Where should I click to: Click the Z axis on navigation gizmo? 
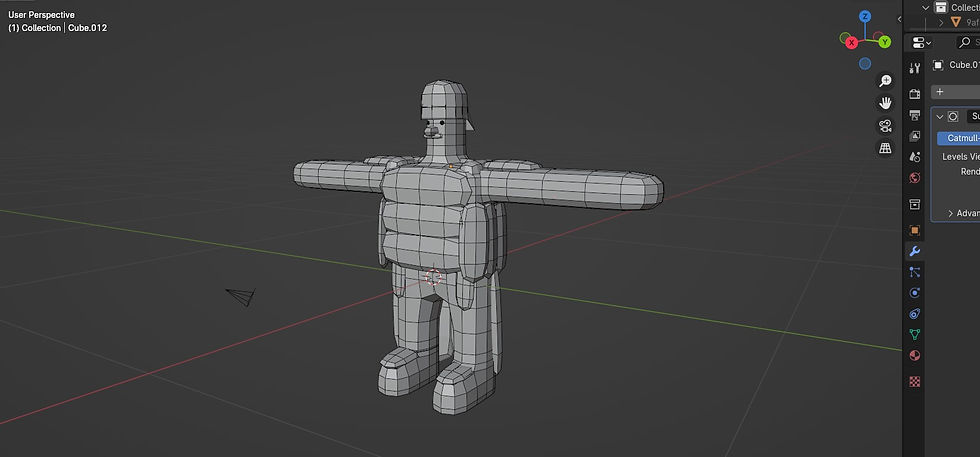pyautogui.click(x=865, y=17)
